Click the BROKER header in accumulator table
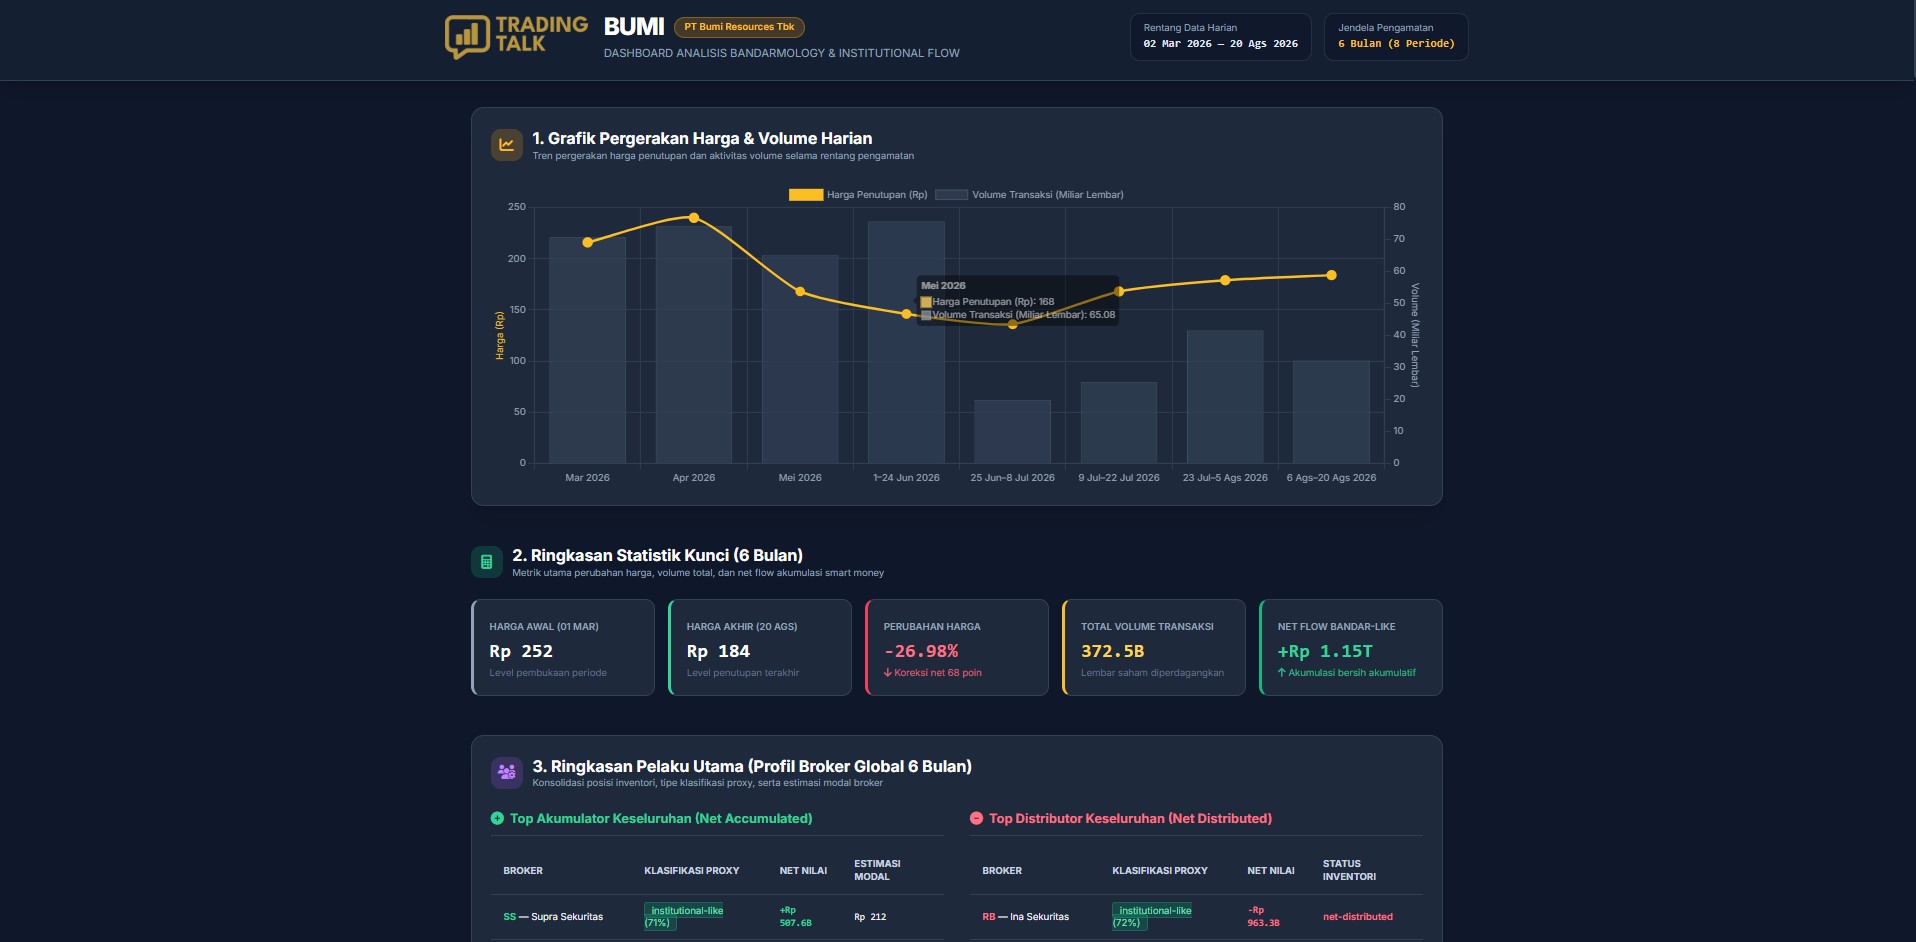Viewport: 1916px width, 942px height. point(523,871)
